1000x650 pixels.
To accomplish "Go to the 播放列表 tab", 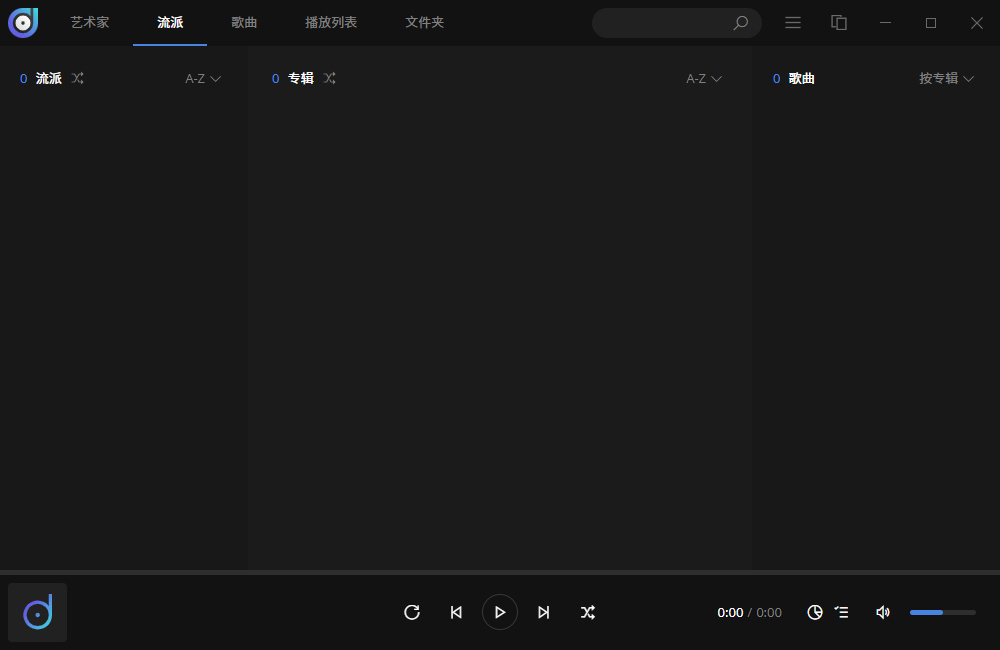I will click(x=331, y=22).
